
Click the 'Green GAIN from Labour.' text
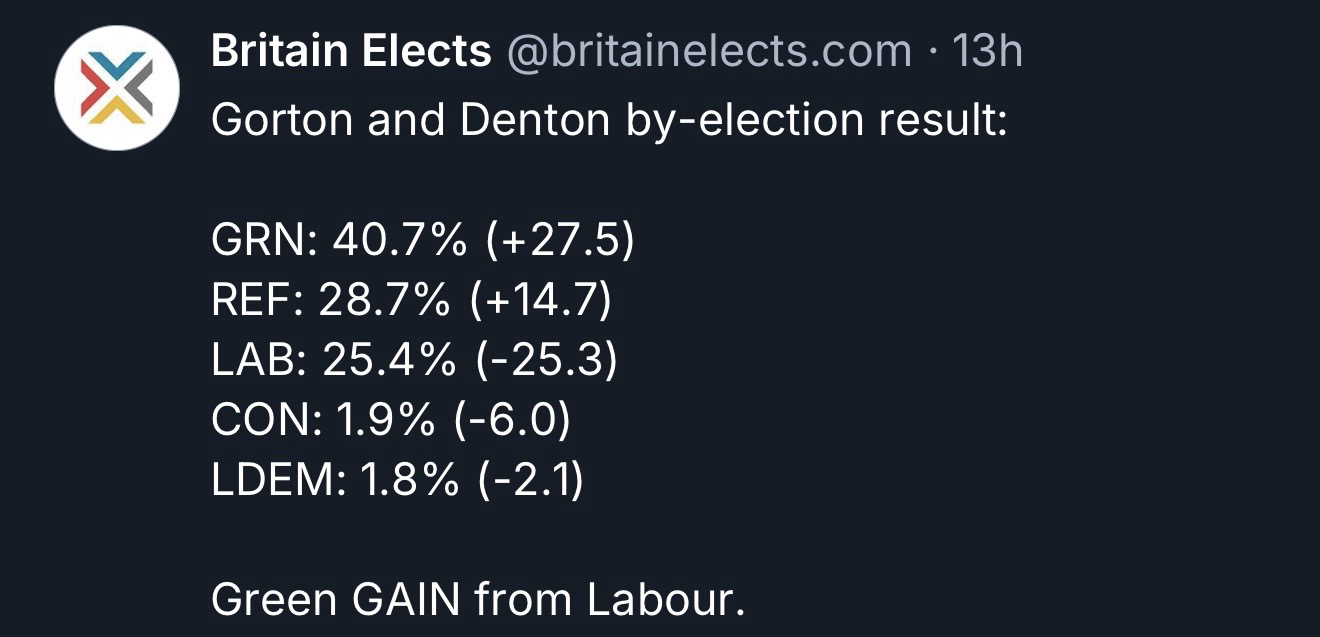pyautogui.click(x=478, y=600)
